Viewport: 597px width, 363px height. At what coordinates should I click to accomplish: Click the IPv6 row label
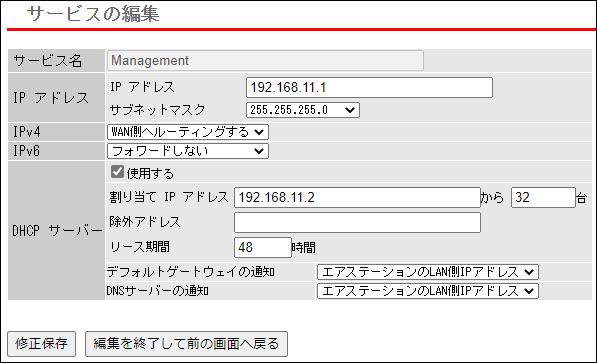point(26,151)
